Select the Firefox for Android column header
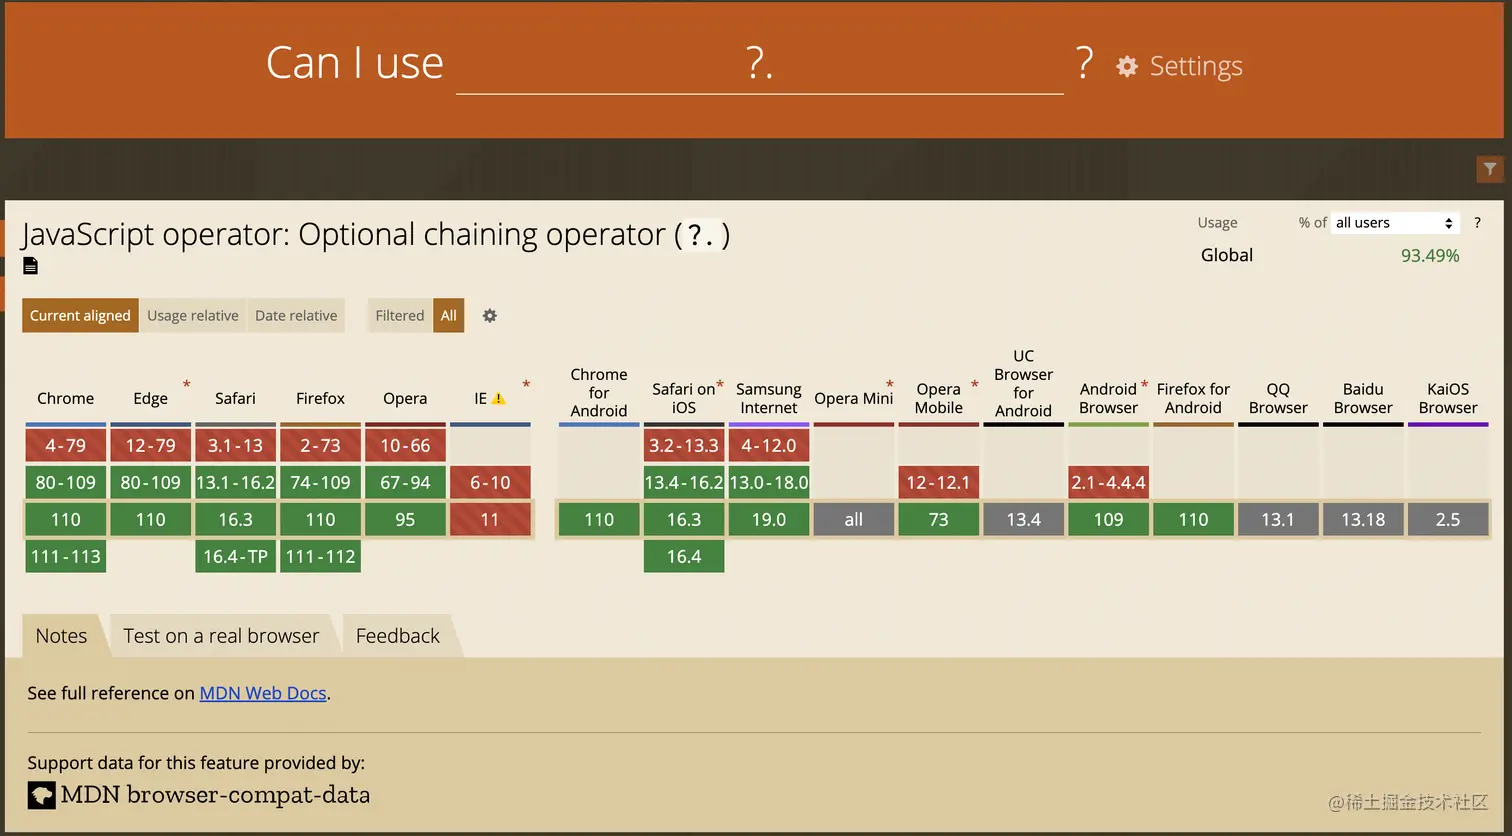The height and width of the screenshot is (836, 1512). pyautogui.click(x=1193, y=398)
